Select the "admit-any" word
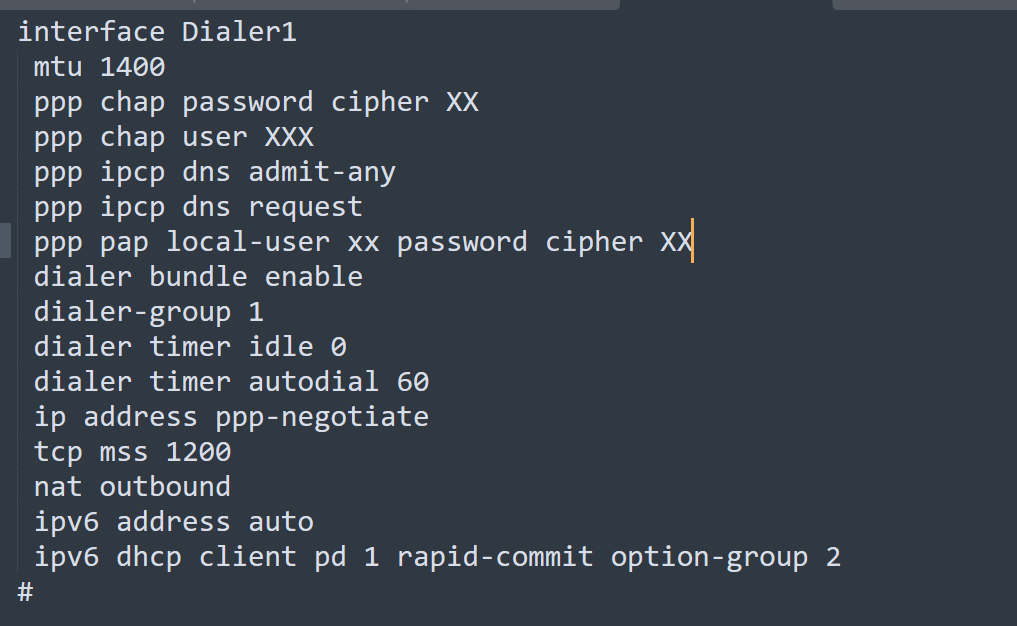Viewport: 1017px width, 626px height. coord(322,172)
